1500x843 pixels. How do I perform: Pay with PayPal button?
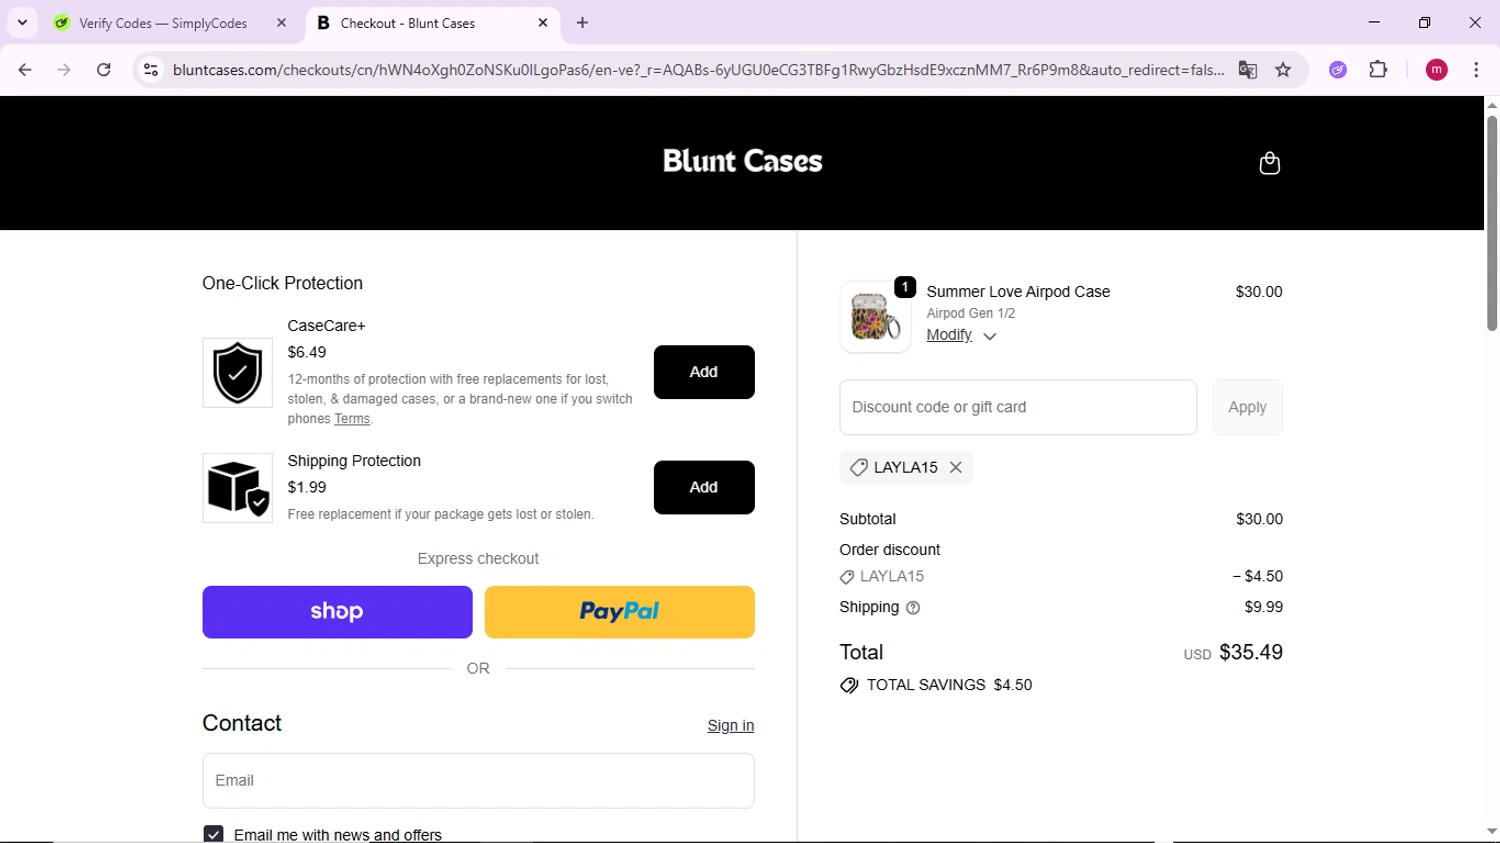click(619, 612)
